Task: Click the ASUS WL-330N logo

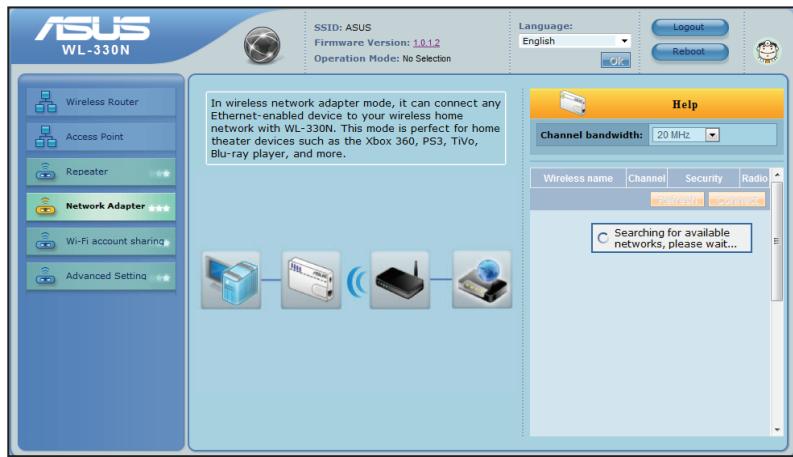Action: coord(93,35)
